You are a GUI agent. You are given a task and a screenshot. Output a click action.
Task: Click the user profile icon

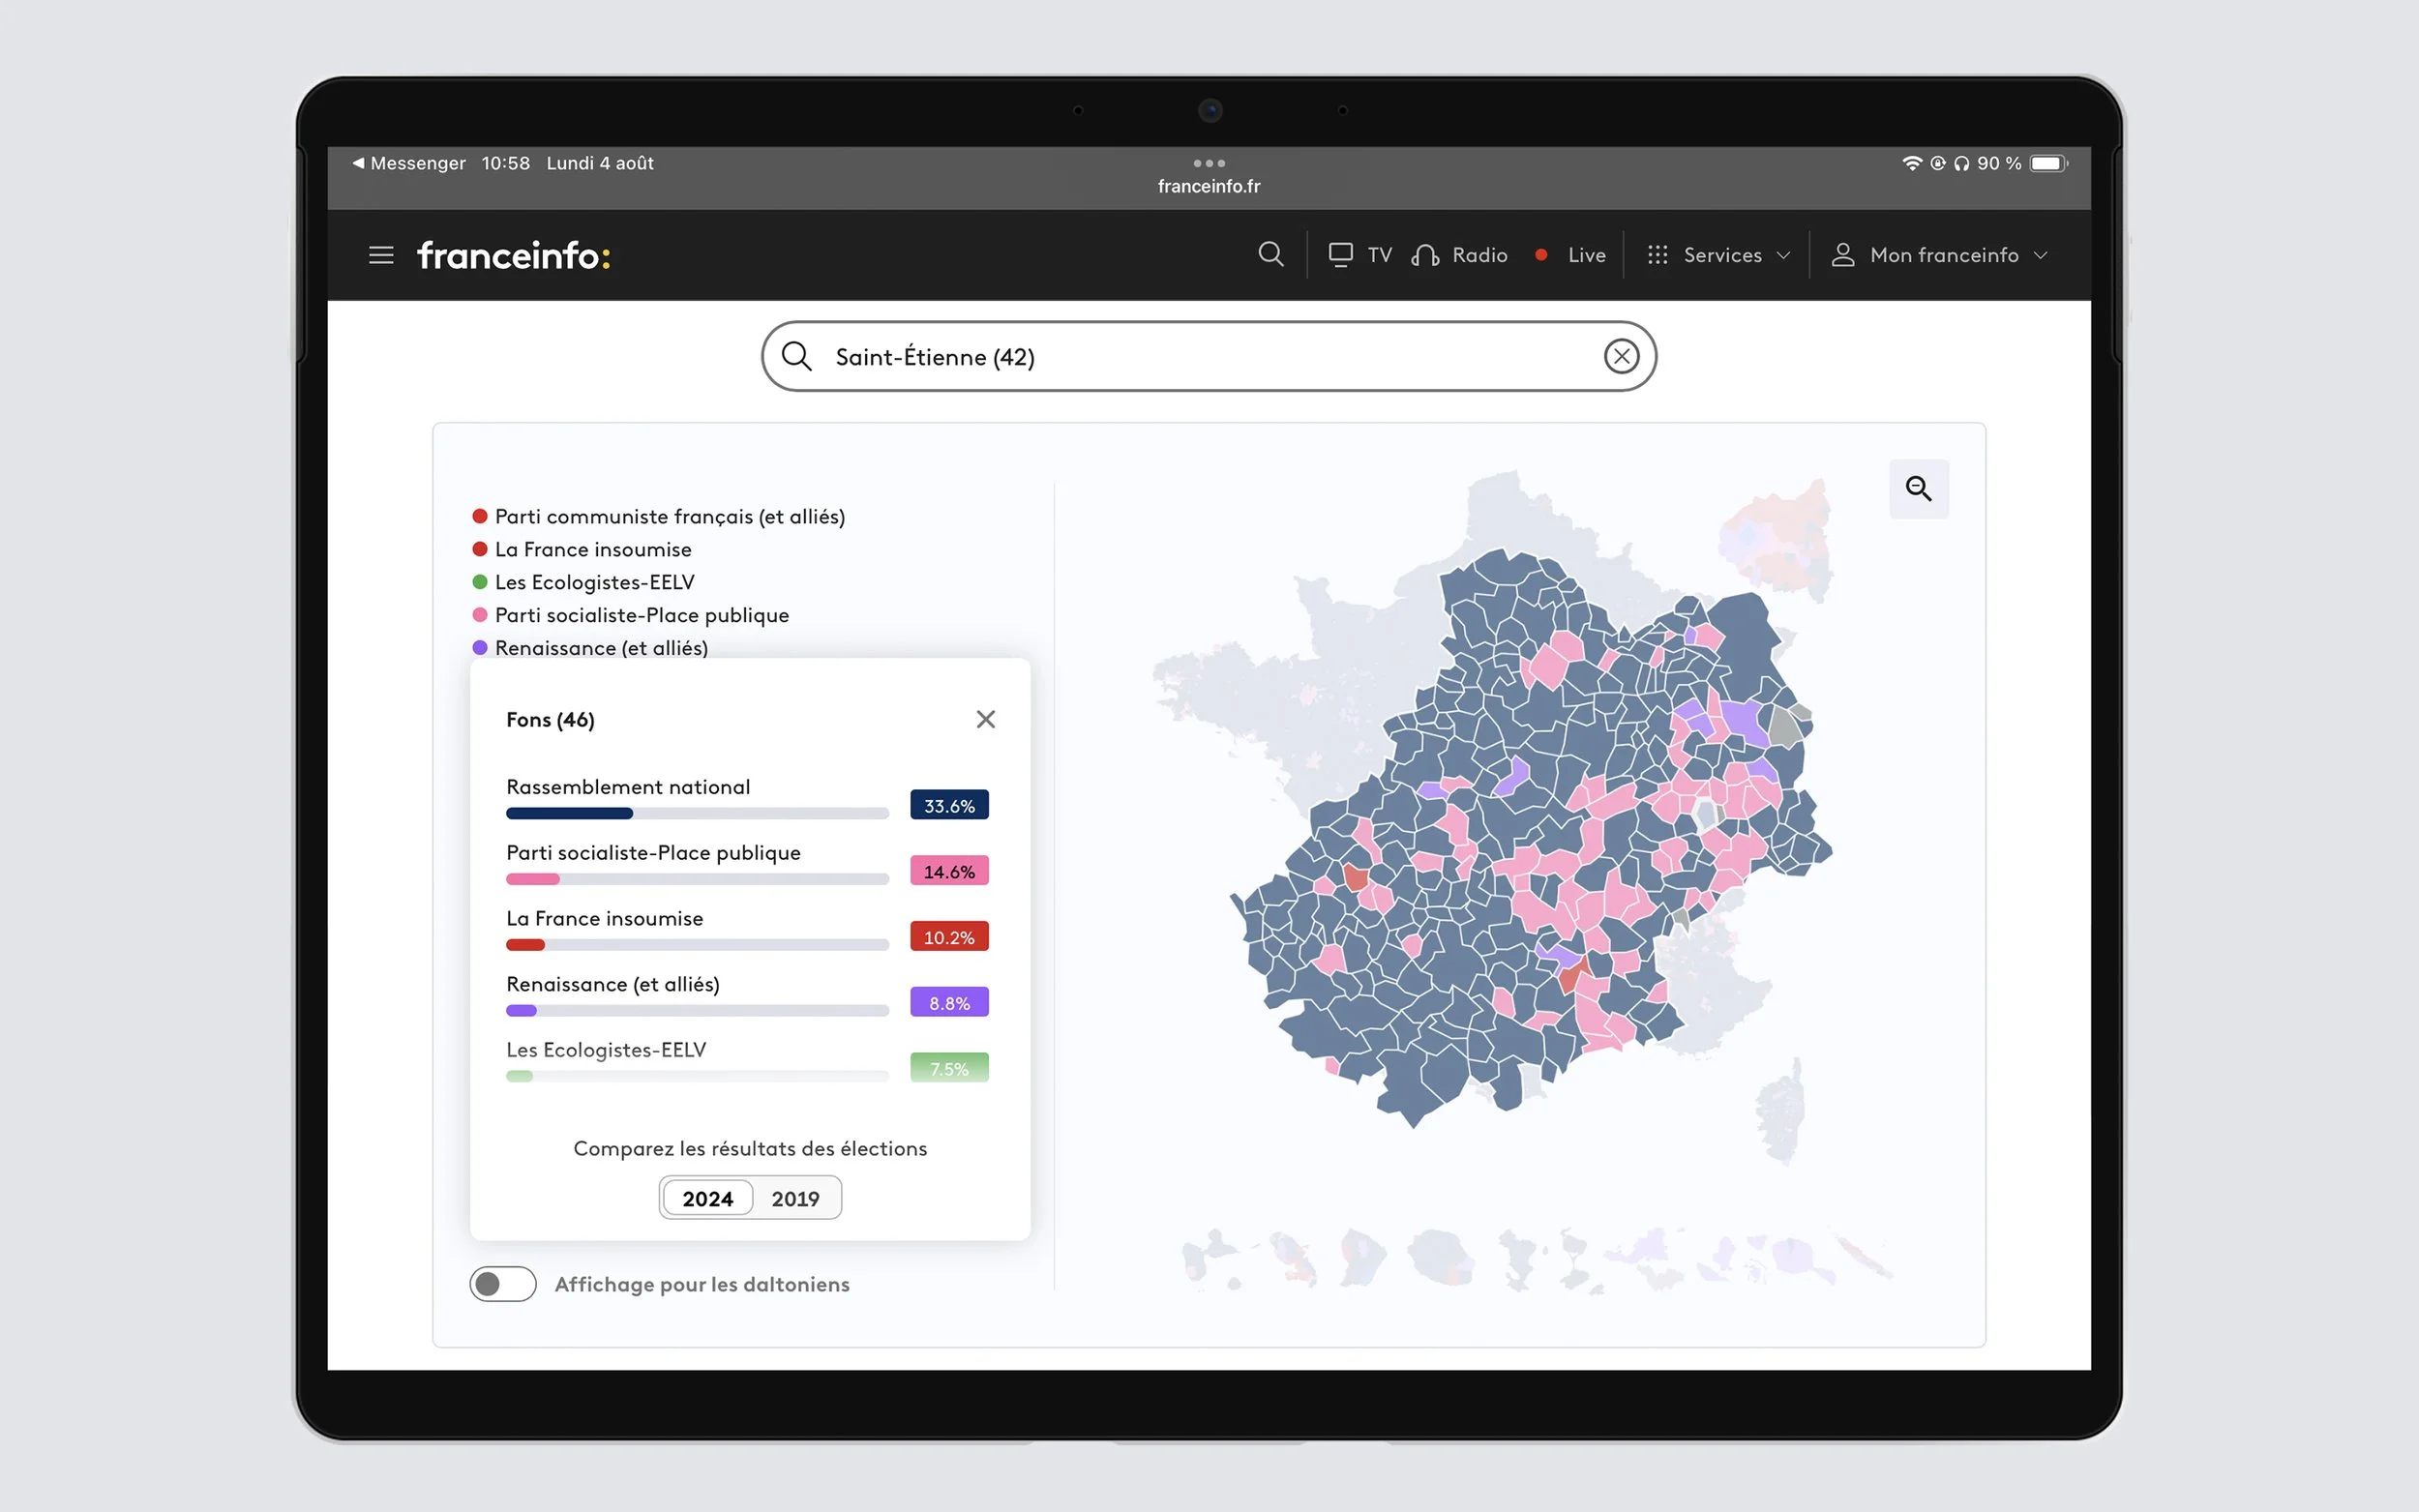tap(1842, 255)
